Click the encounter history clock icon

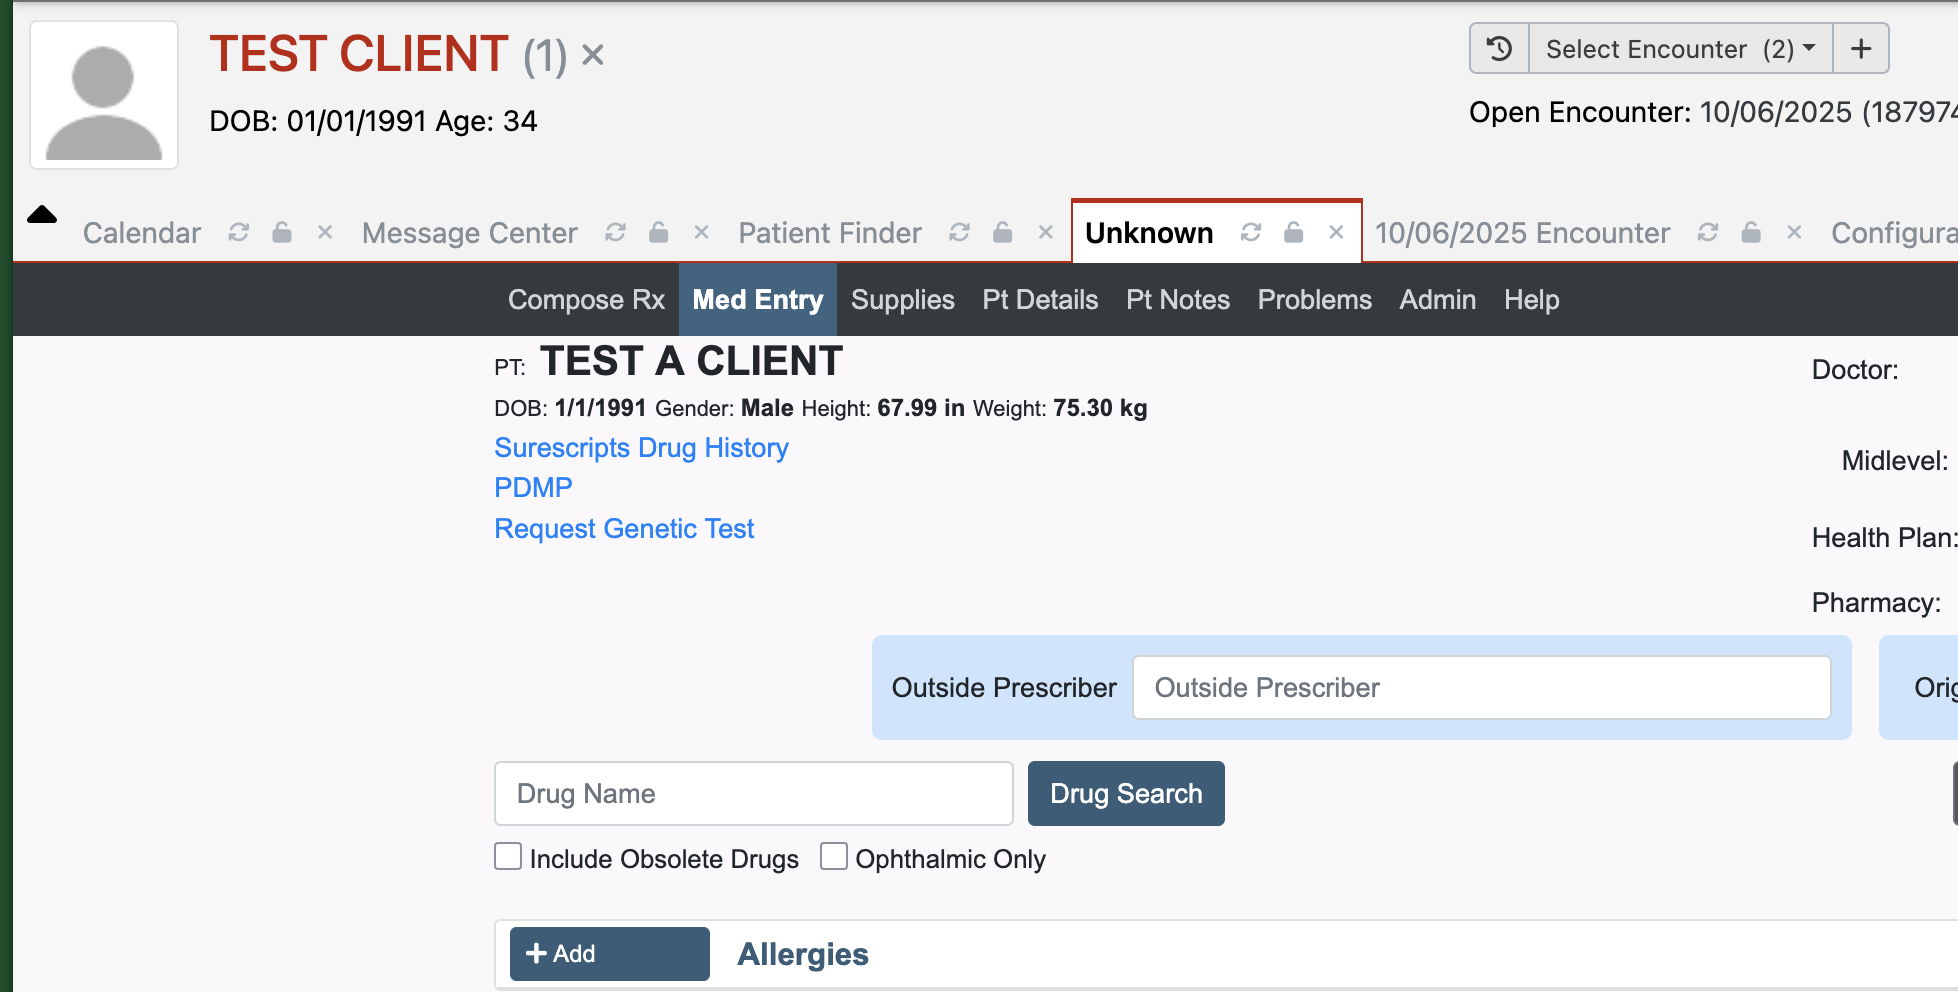tap(1499, 48)
